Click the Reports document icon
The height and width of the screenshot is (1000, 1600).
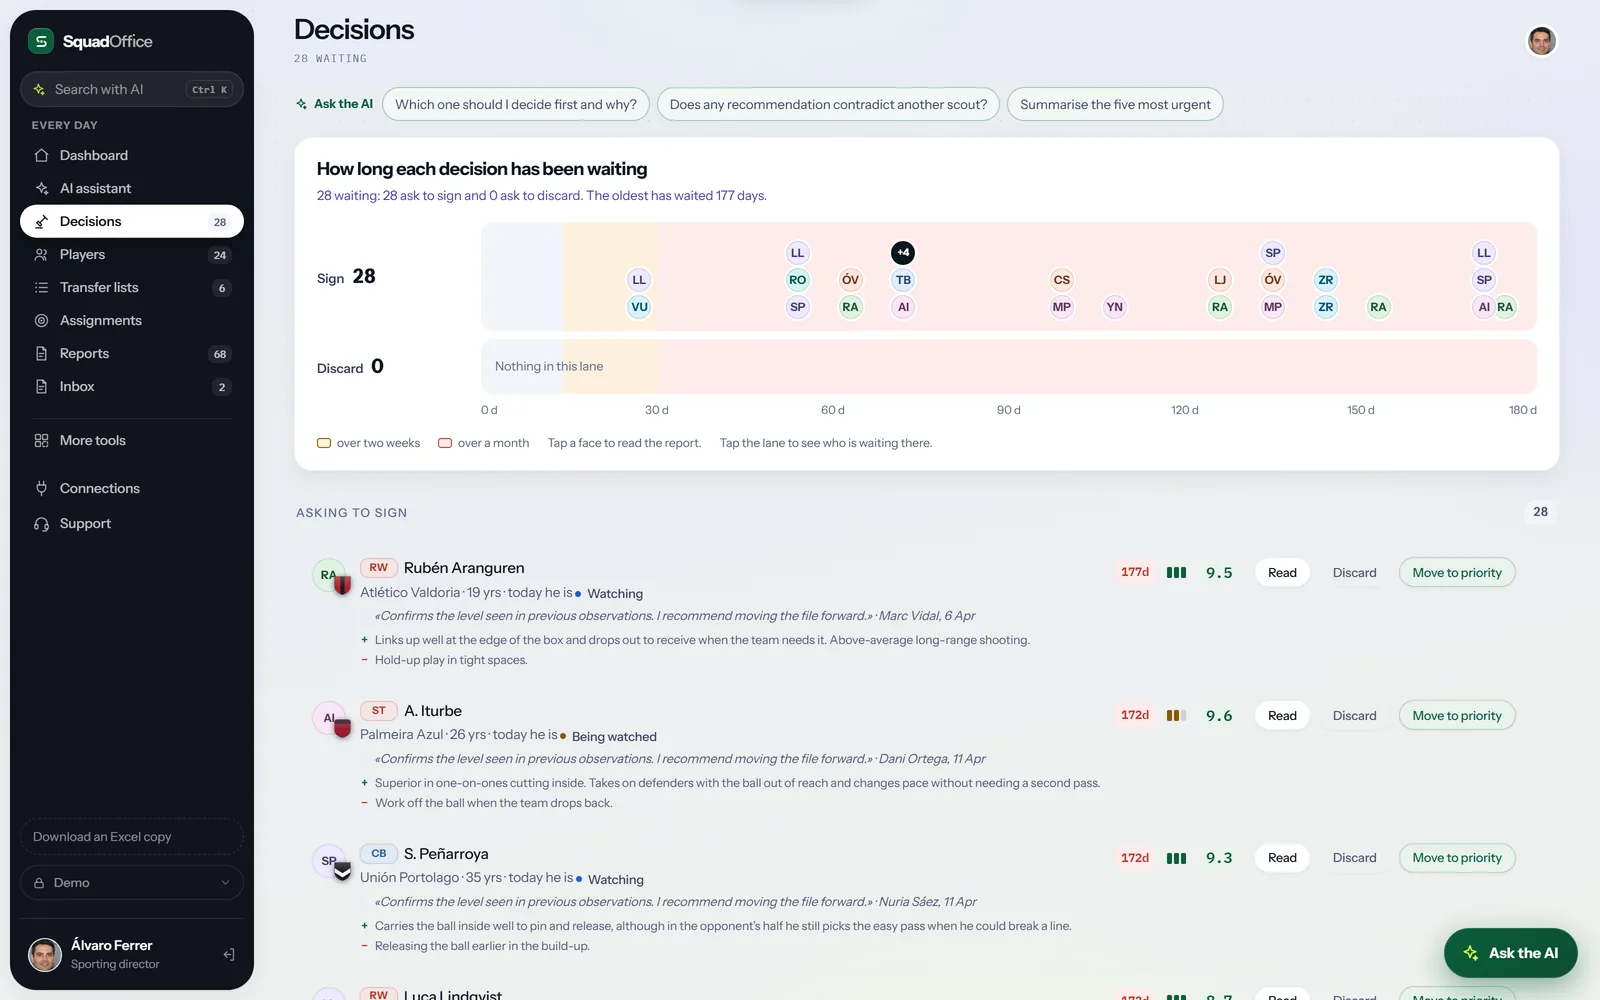41,353
